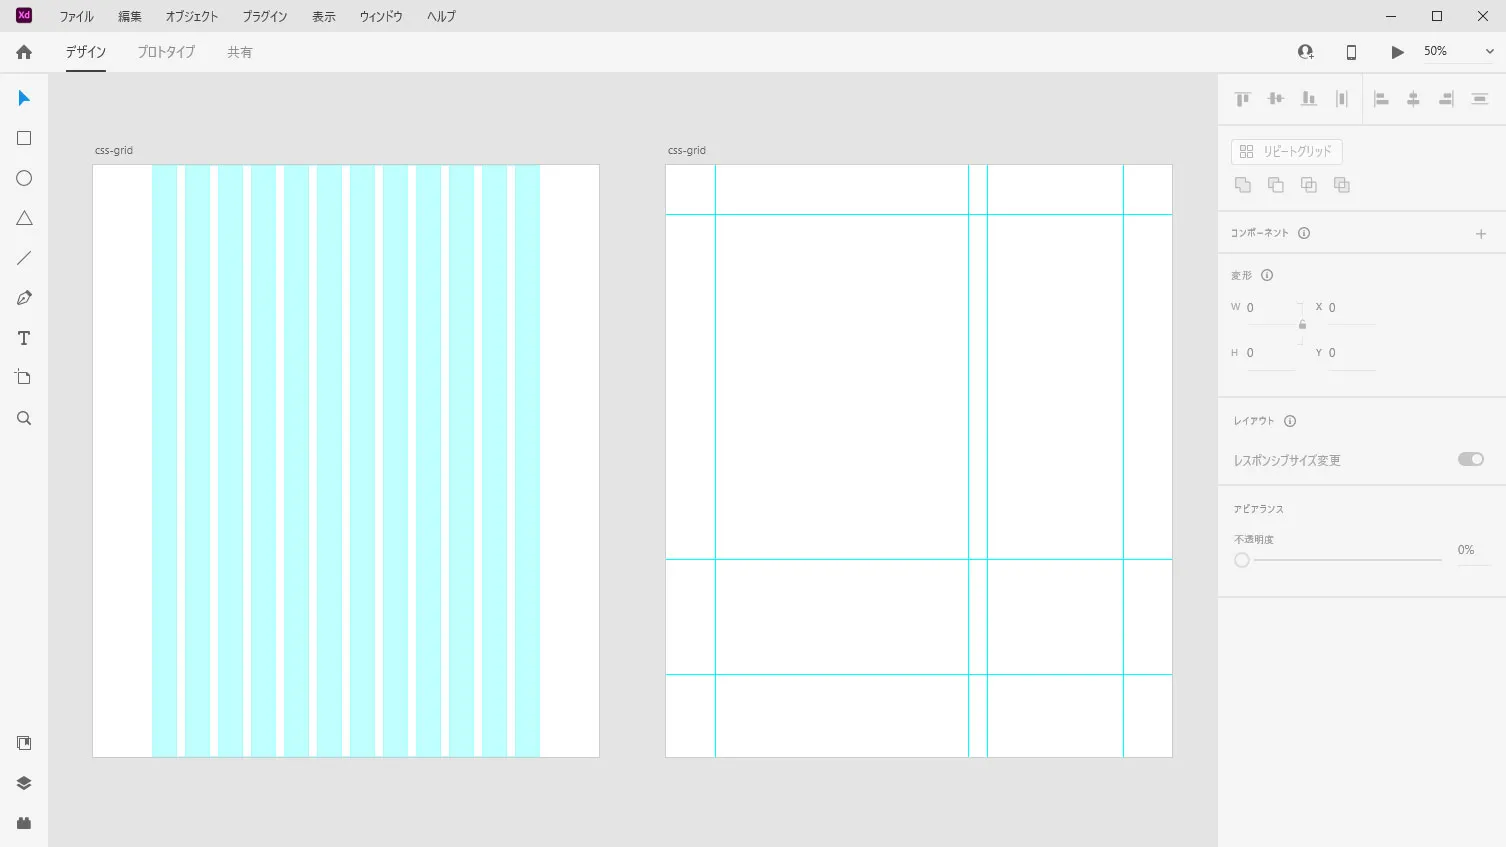Select the Line tool

point(23,257)
